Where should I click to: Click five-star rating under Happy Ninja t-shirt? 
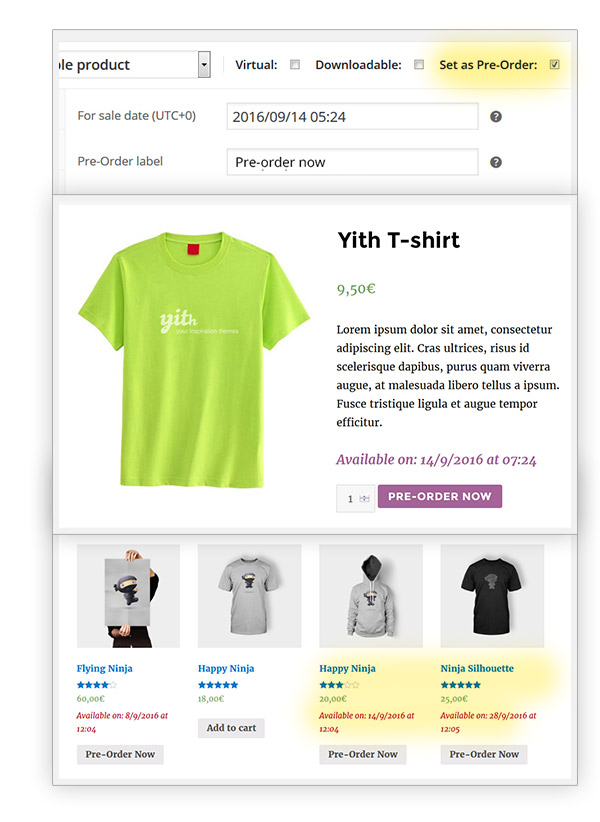click(x=218, y=685)
